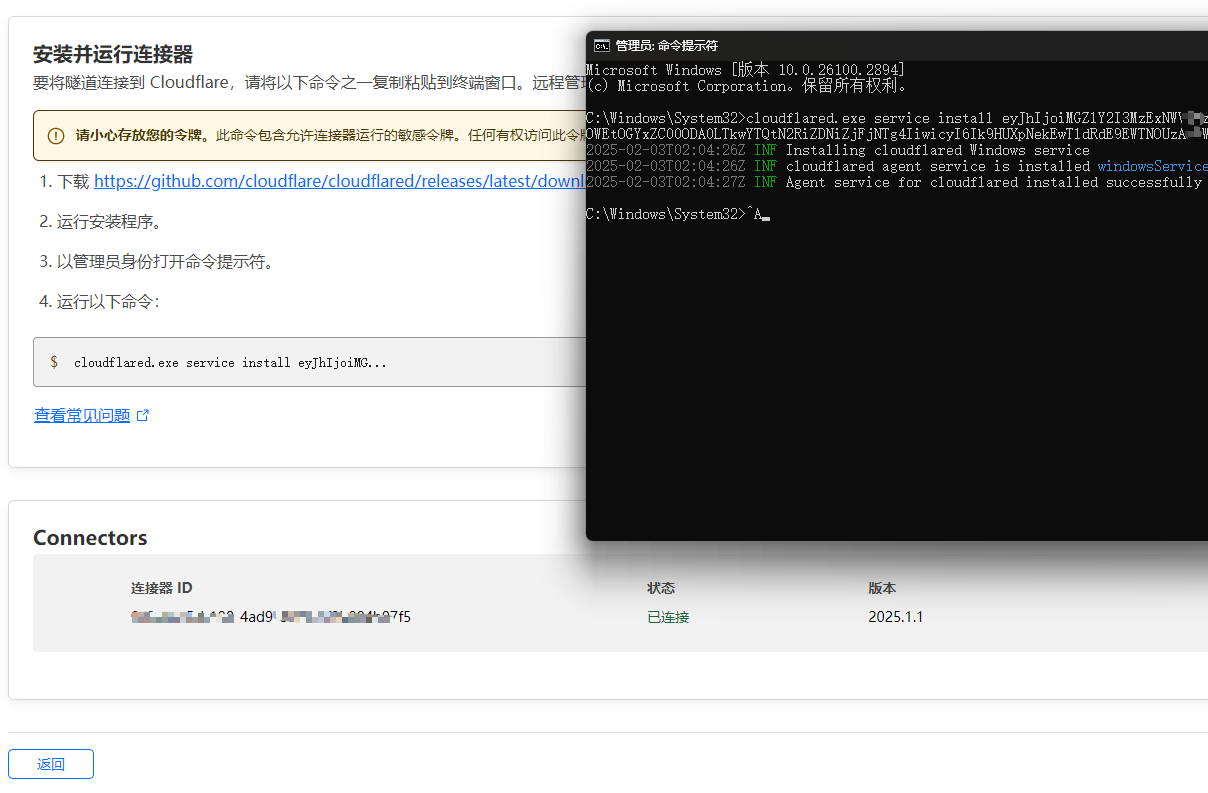
Task: Click inside the command prompt output area
Action: [x=850, y=350]
